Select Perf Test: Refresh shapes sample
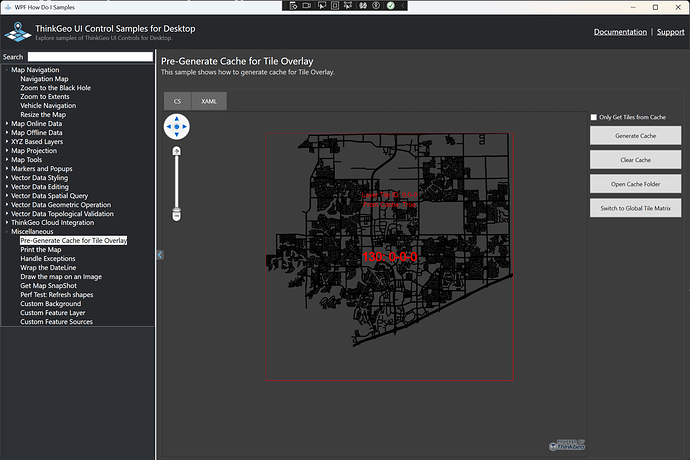Viewport: 690px width, 460px height. (x=56, y=294)
